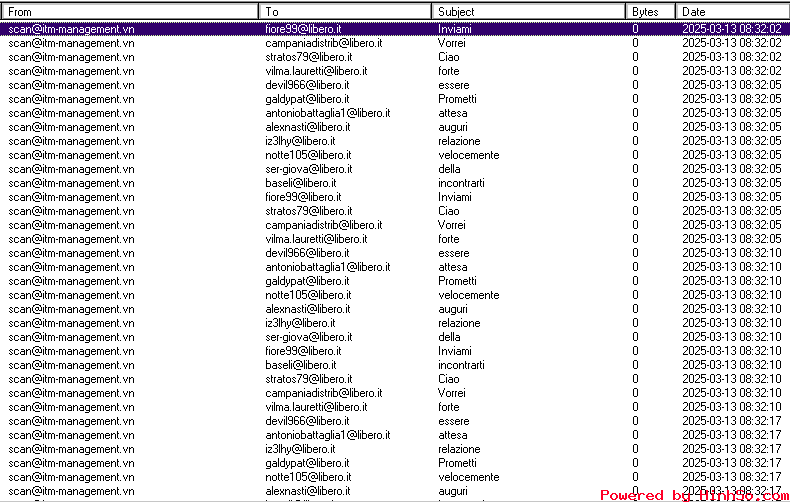Screen dimensions: 790x502
Task: Click vilma.lauretti@libero.it entry at 08:32:05
Action: (395, 239)
